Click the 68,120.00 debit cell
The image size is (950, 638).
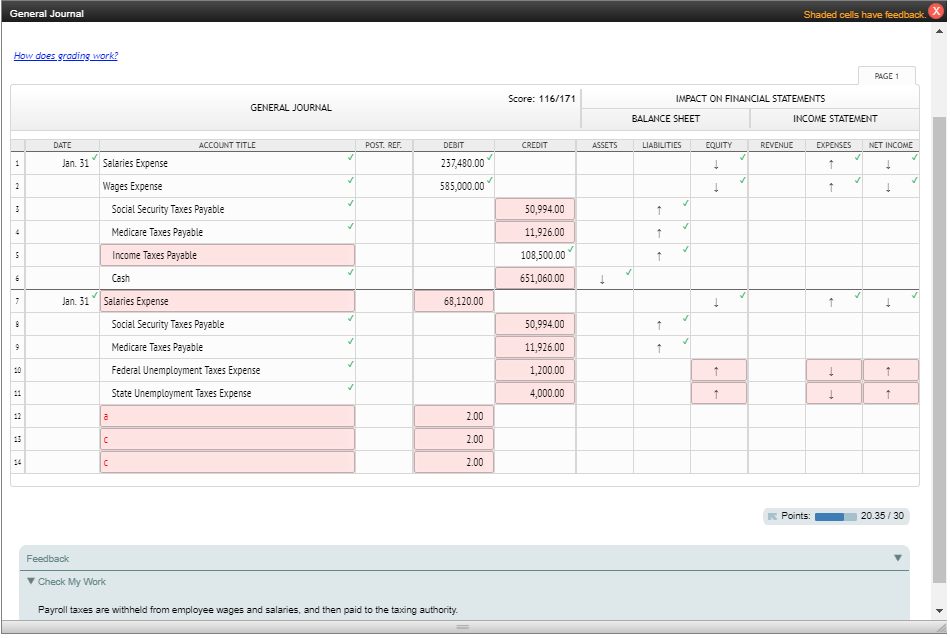point(454,301)
